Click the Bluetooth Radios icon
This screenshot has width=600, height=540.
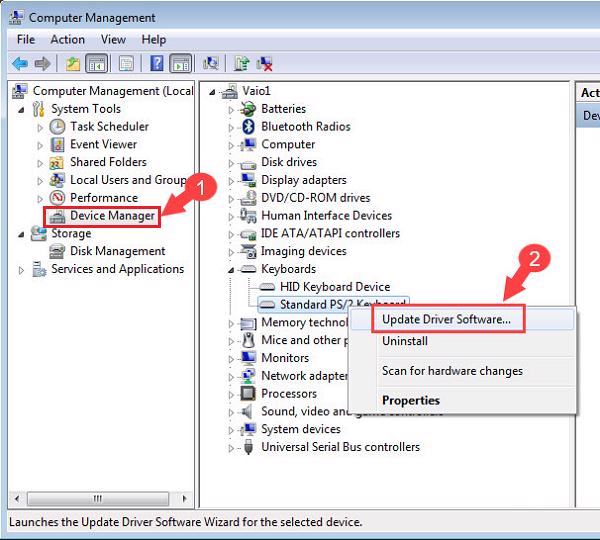click(249, 127)
